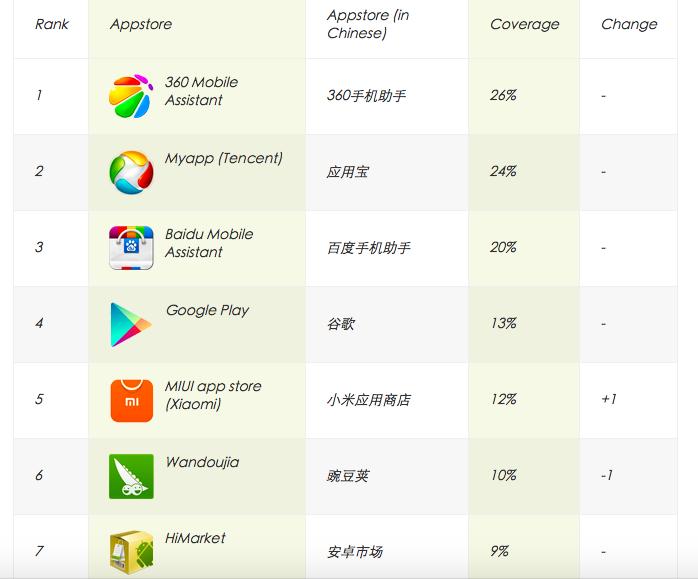Select the Chinese name 应用宝

[x=348, y=172]
